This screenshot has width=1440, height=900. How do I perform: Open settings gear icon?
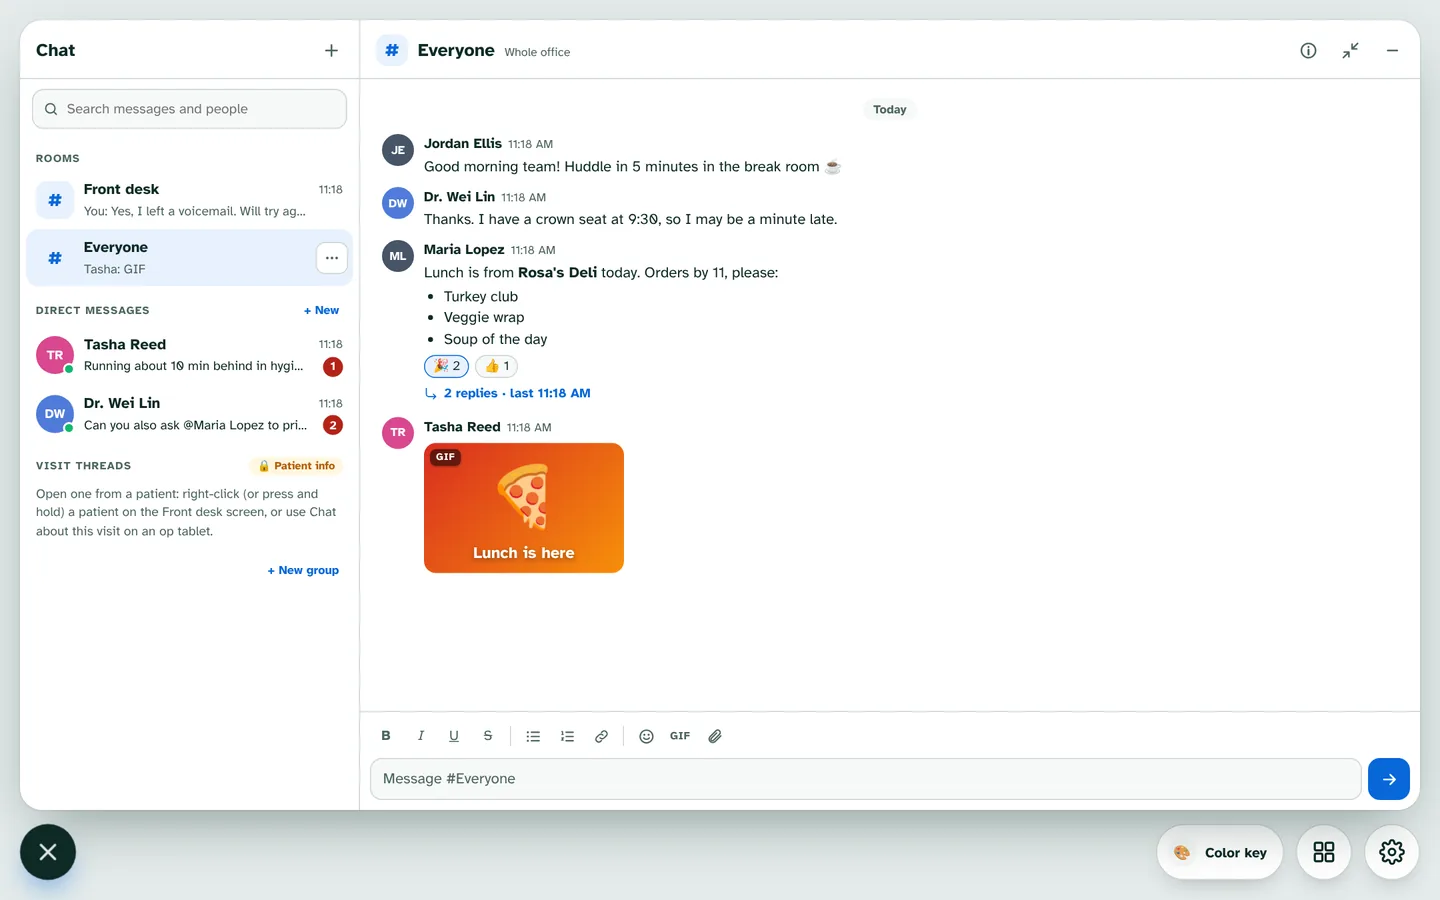[1392, 852]
